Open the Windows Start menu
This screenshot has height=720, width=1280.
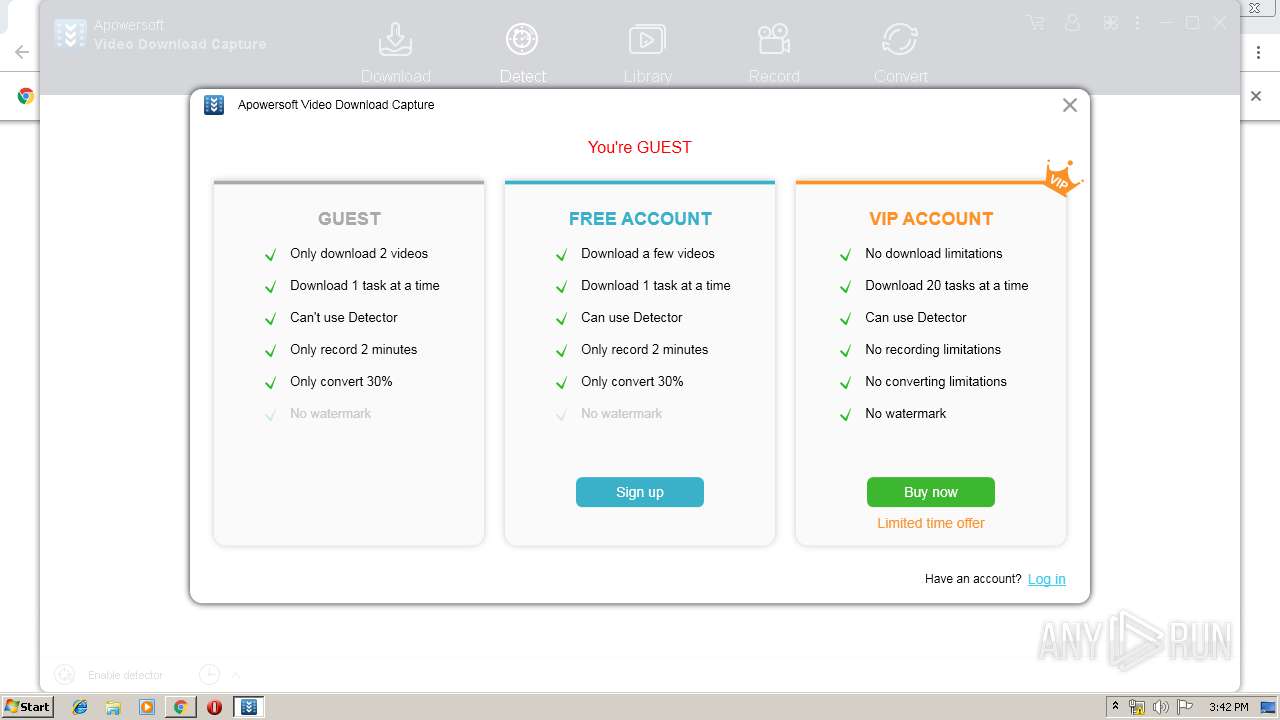(x=27, y=706)
